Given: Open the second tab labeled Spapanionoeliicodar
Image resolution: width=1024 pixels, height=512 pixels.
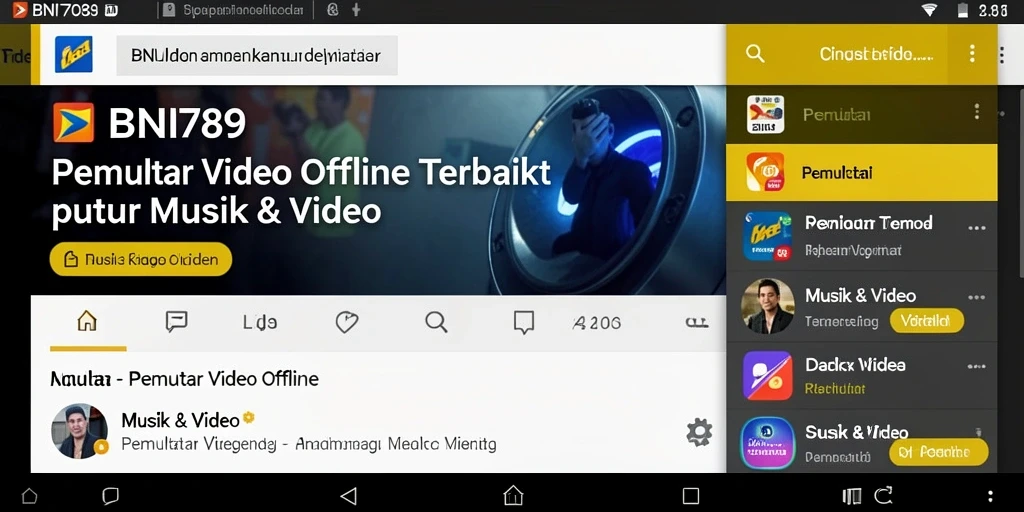Looking at the screenshot, I should [234, 10].
